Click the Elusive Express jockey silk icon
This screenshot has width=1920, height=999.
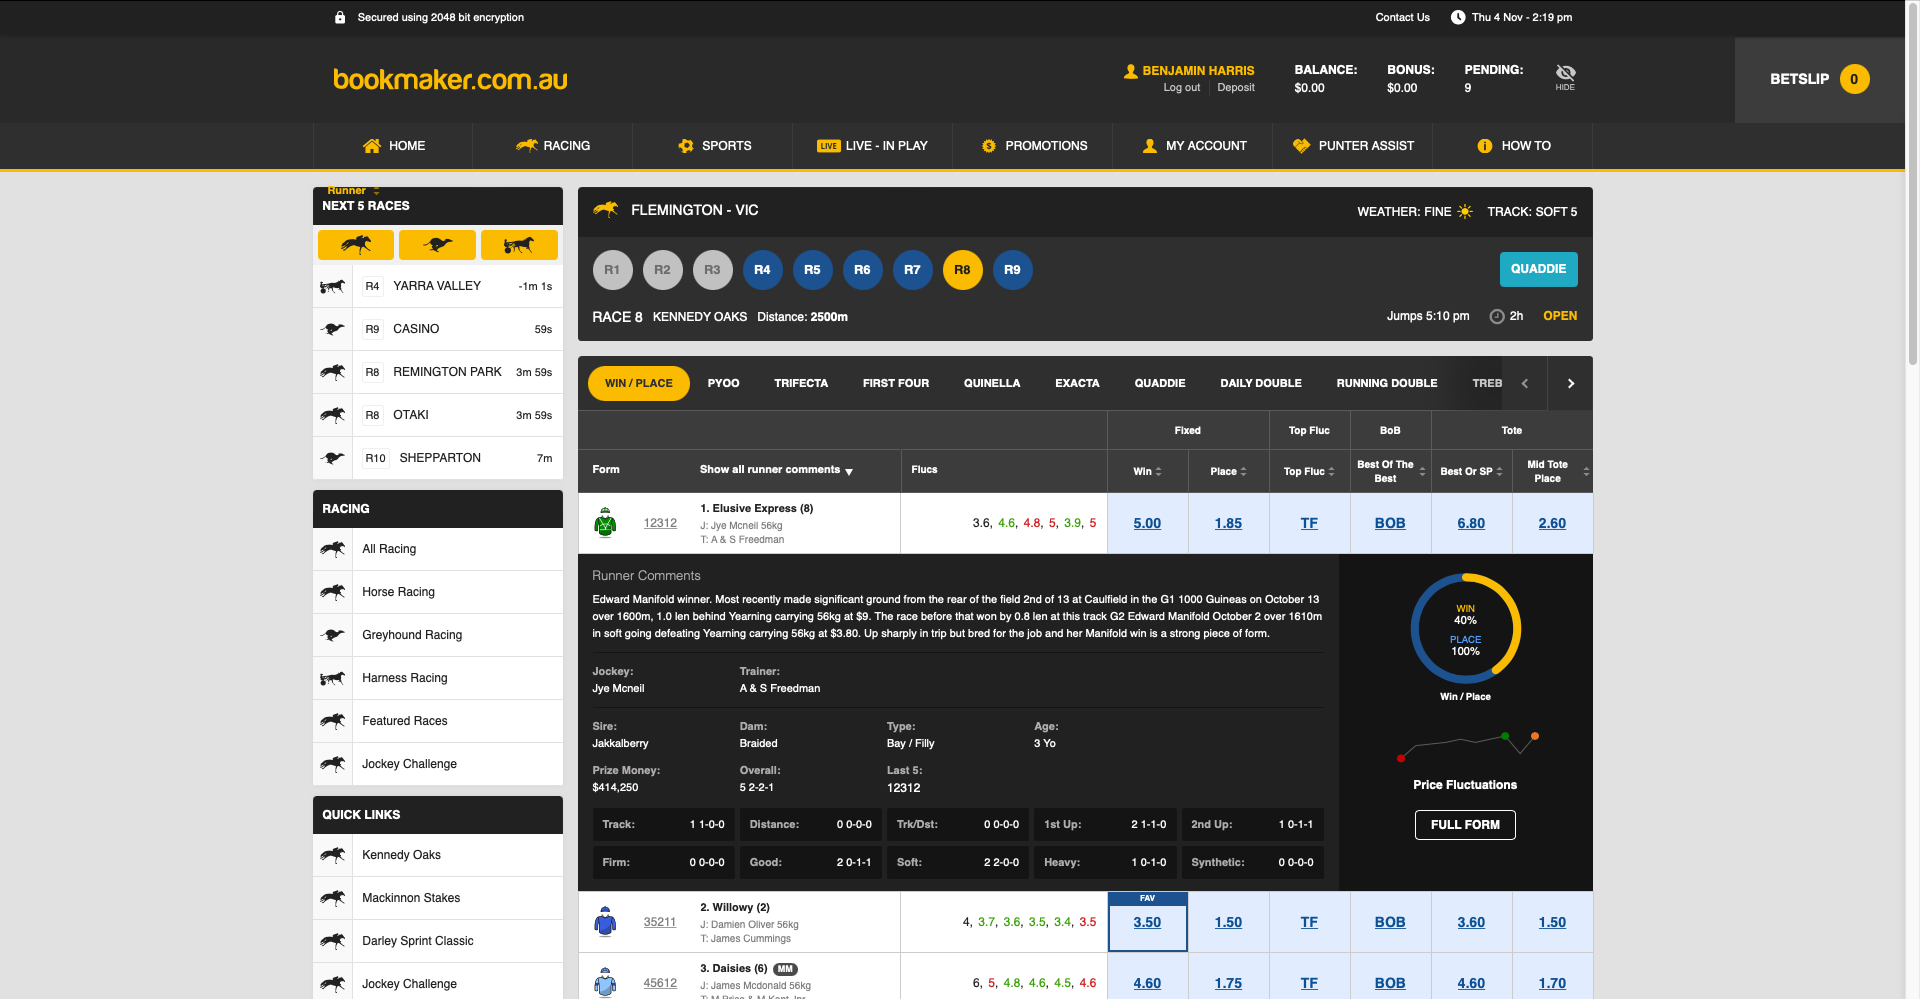click(x=605, y=523)
